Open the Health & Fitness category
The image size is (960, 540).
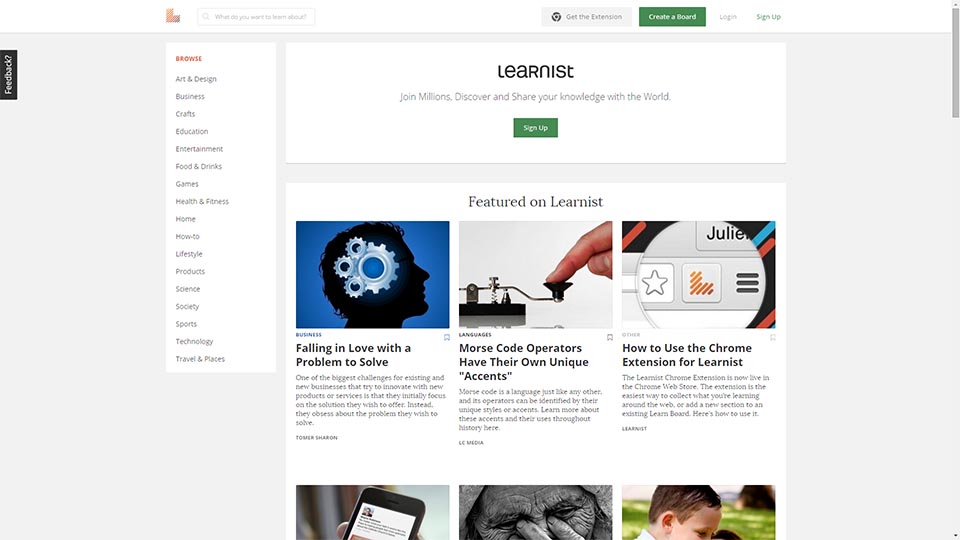point(202,201)
